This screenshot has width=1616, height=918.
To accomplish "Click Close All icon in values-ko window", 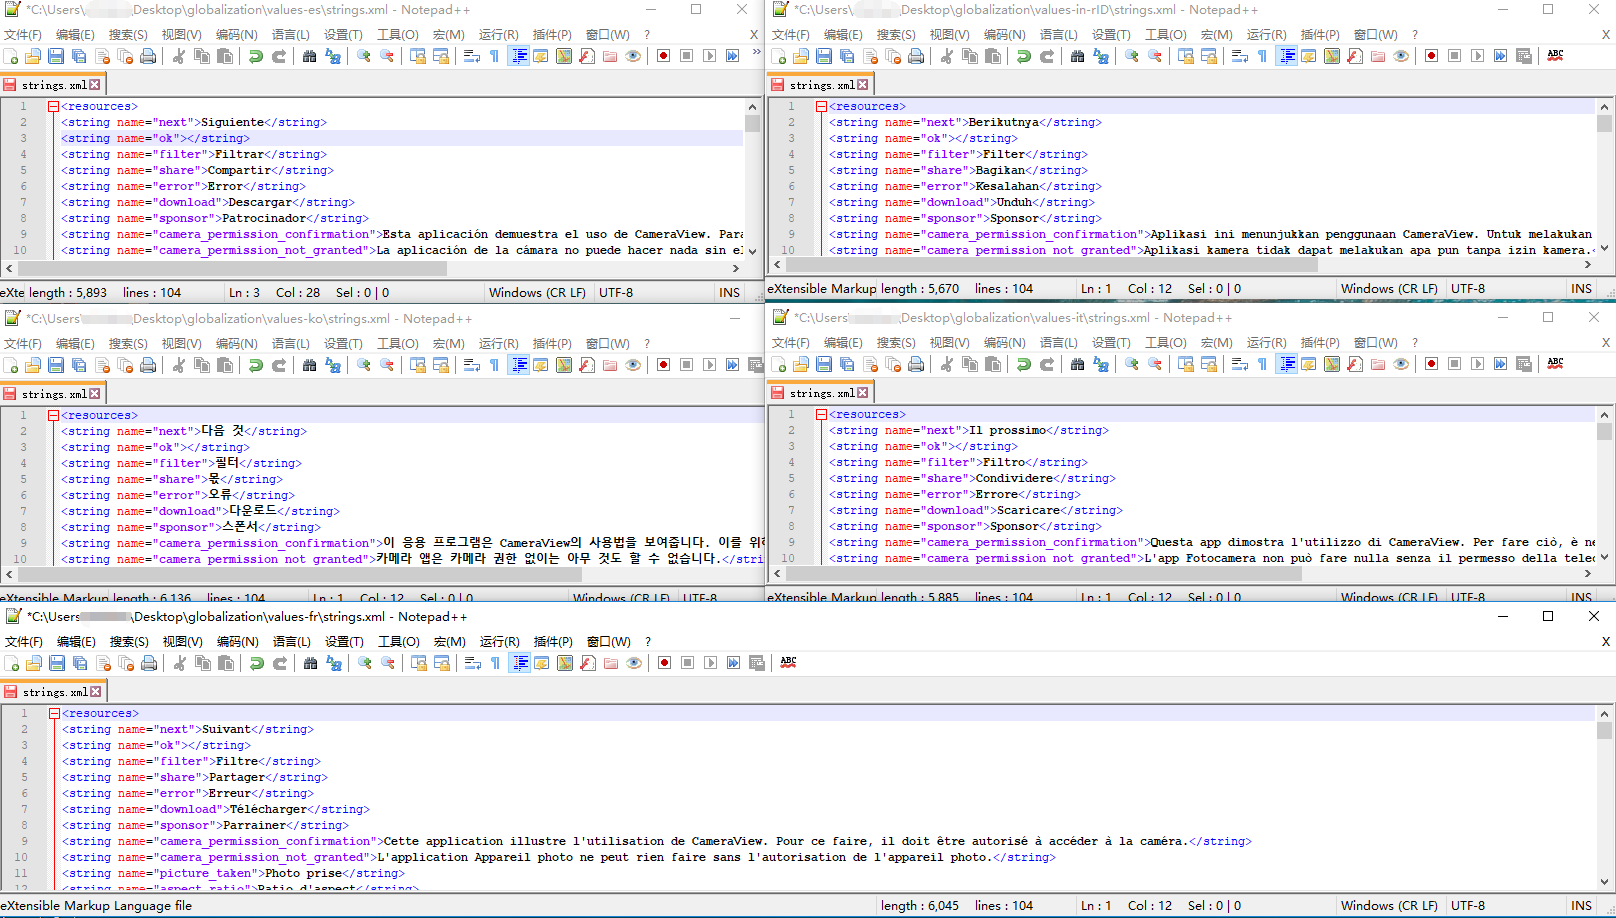I will pyautogui.click(x=125, y=365).
